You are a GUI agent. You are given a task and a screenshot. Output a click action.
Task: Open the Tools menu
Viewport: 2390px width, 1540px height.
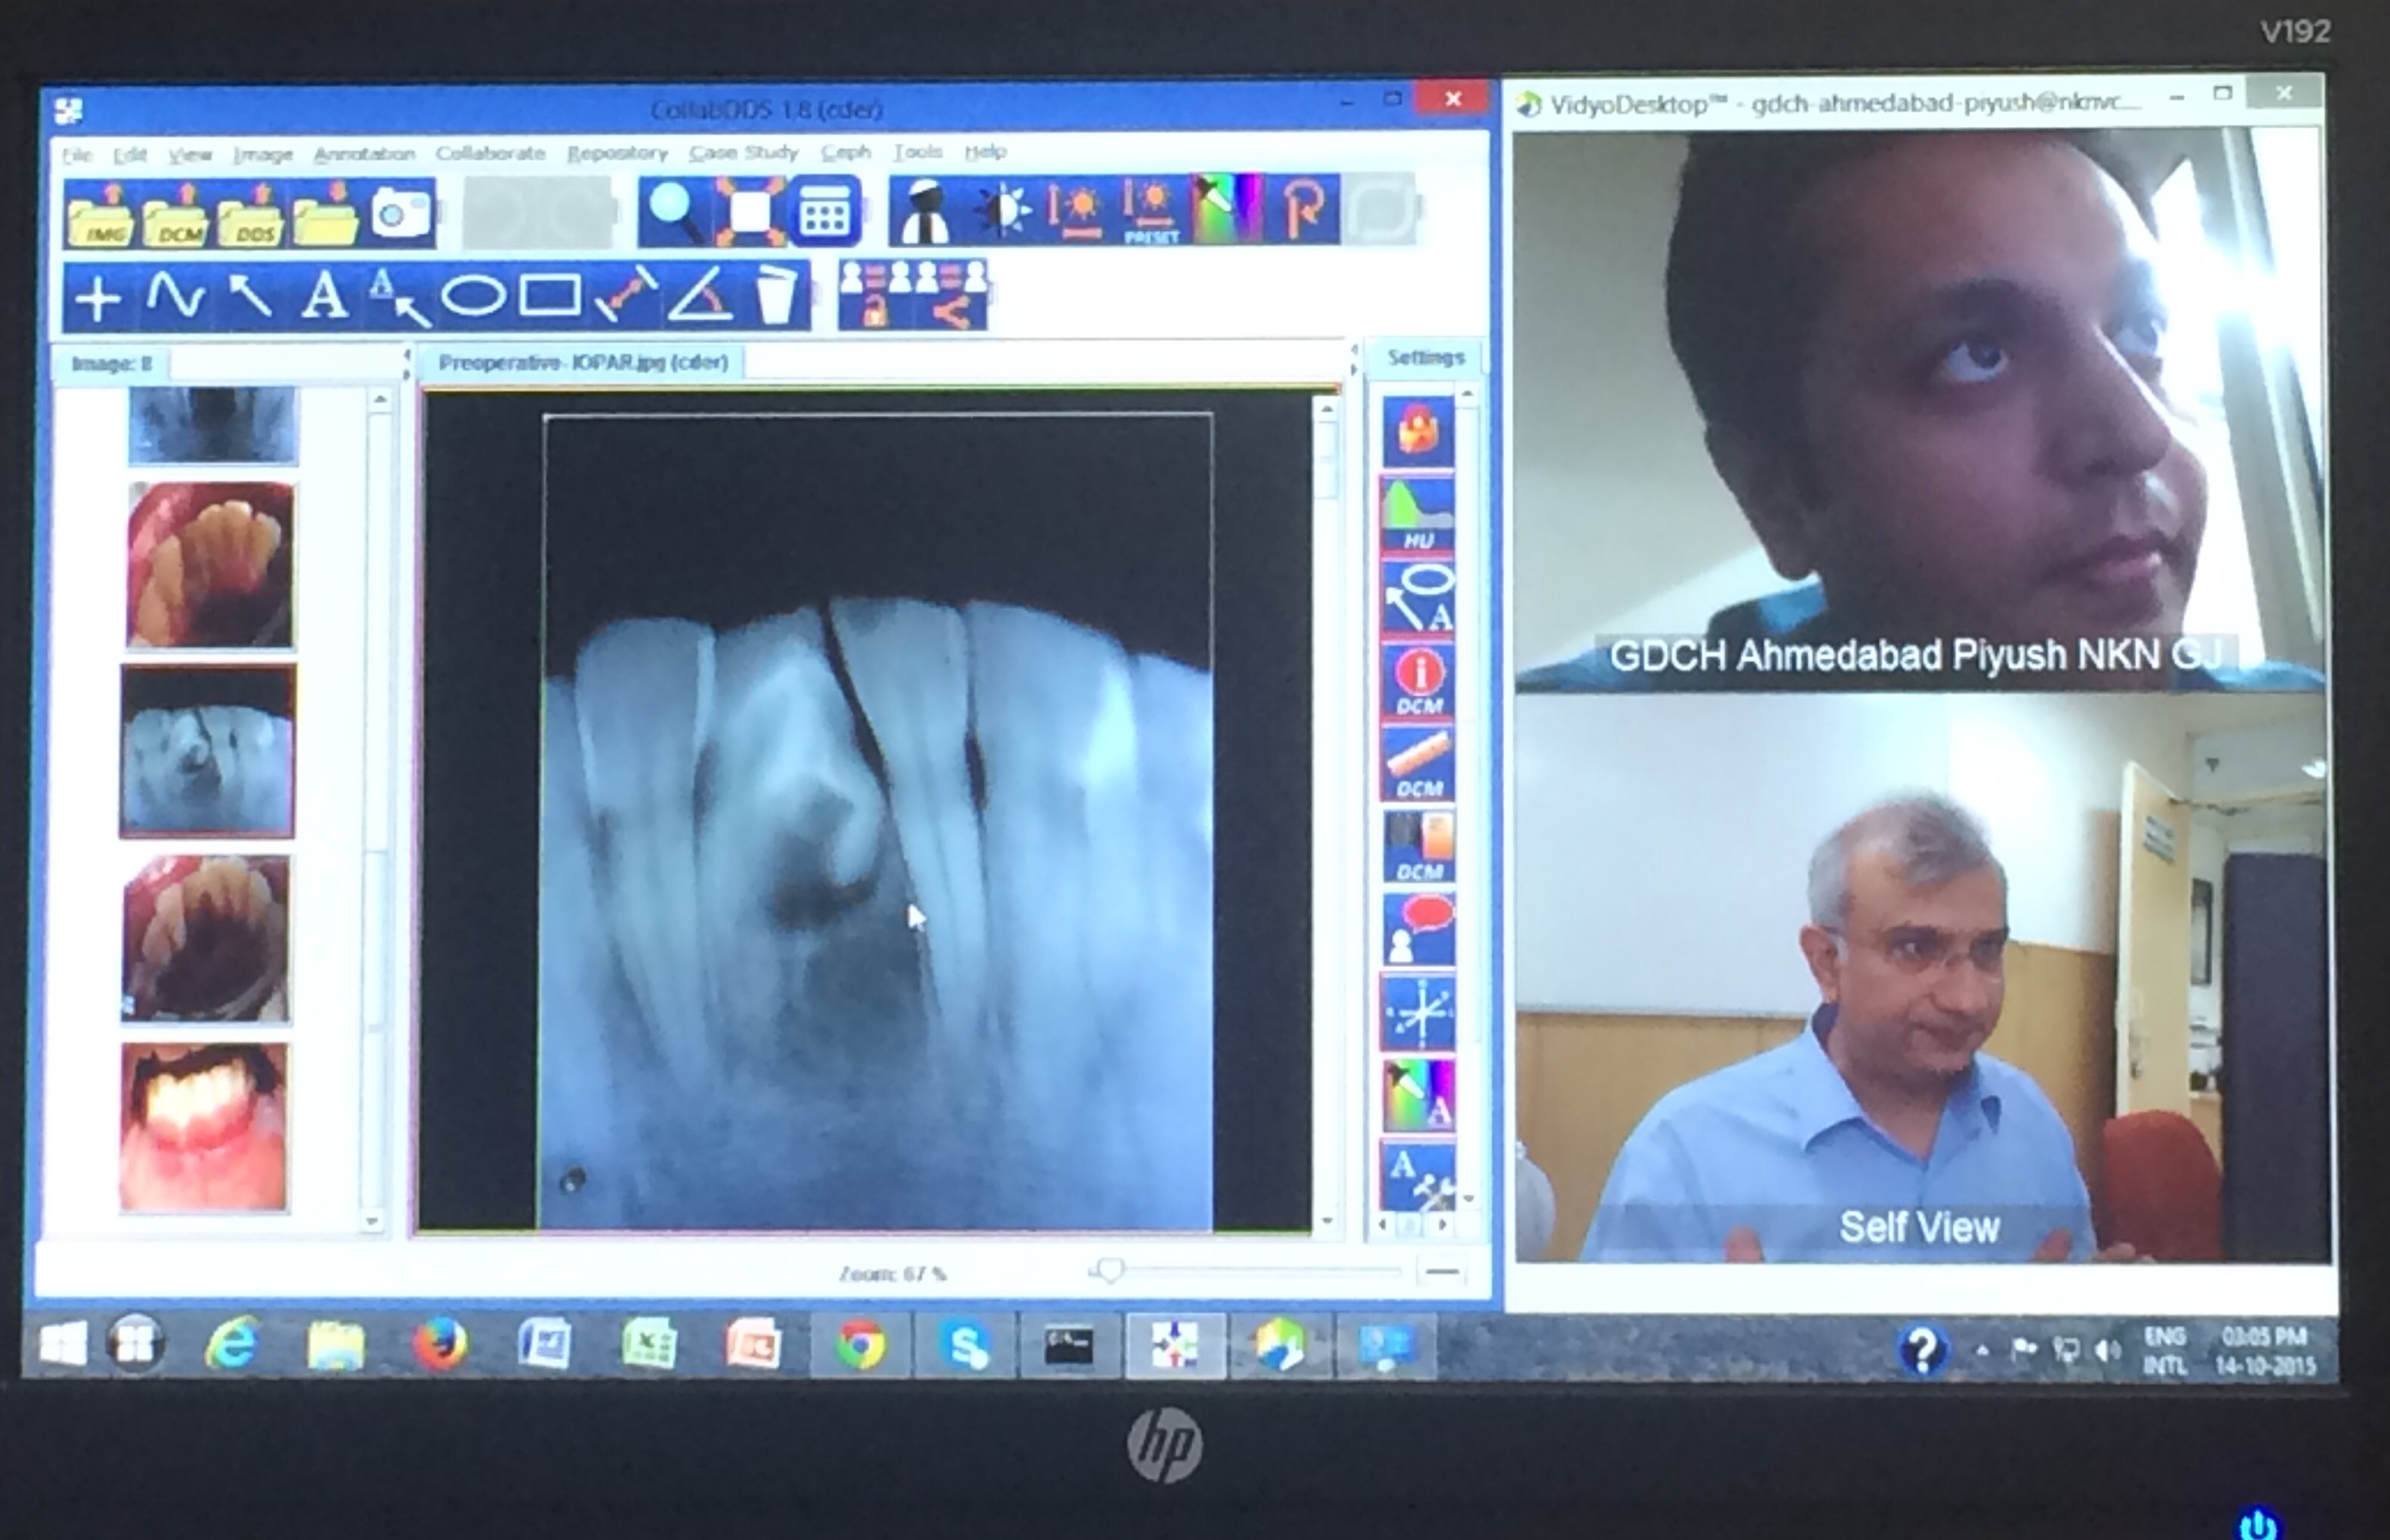[x=918, y=152]
